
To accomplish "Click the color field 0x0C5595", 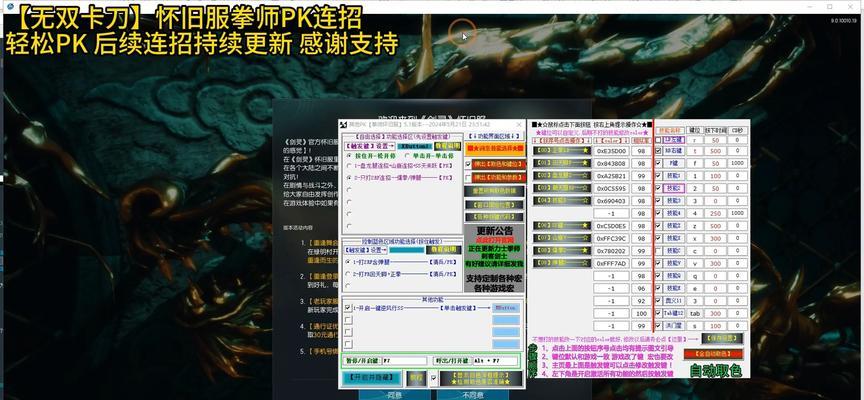I will tap(611, 188).
